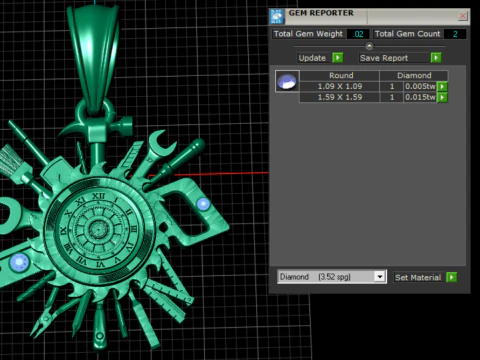Click the Update button label
Screen dimensions: 480x360
coord(312,58)
